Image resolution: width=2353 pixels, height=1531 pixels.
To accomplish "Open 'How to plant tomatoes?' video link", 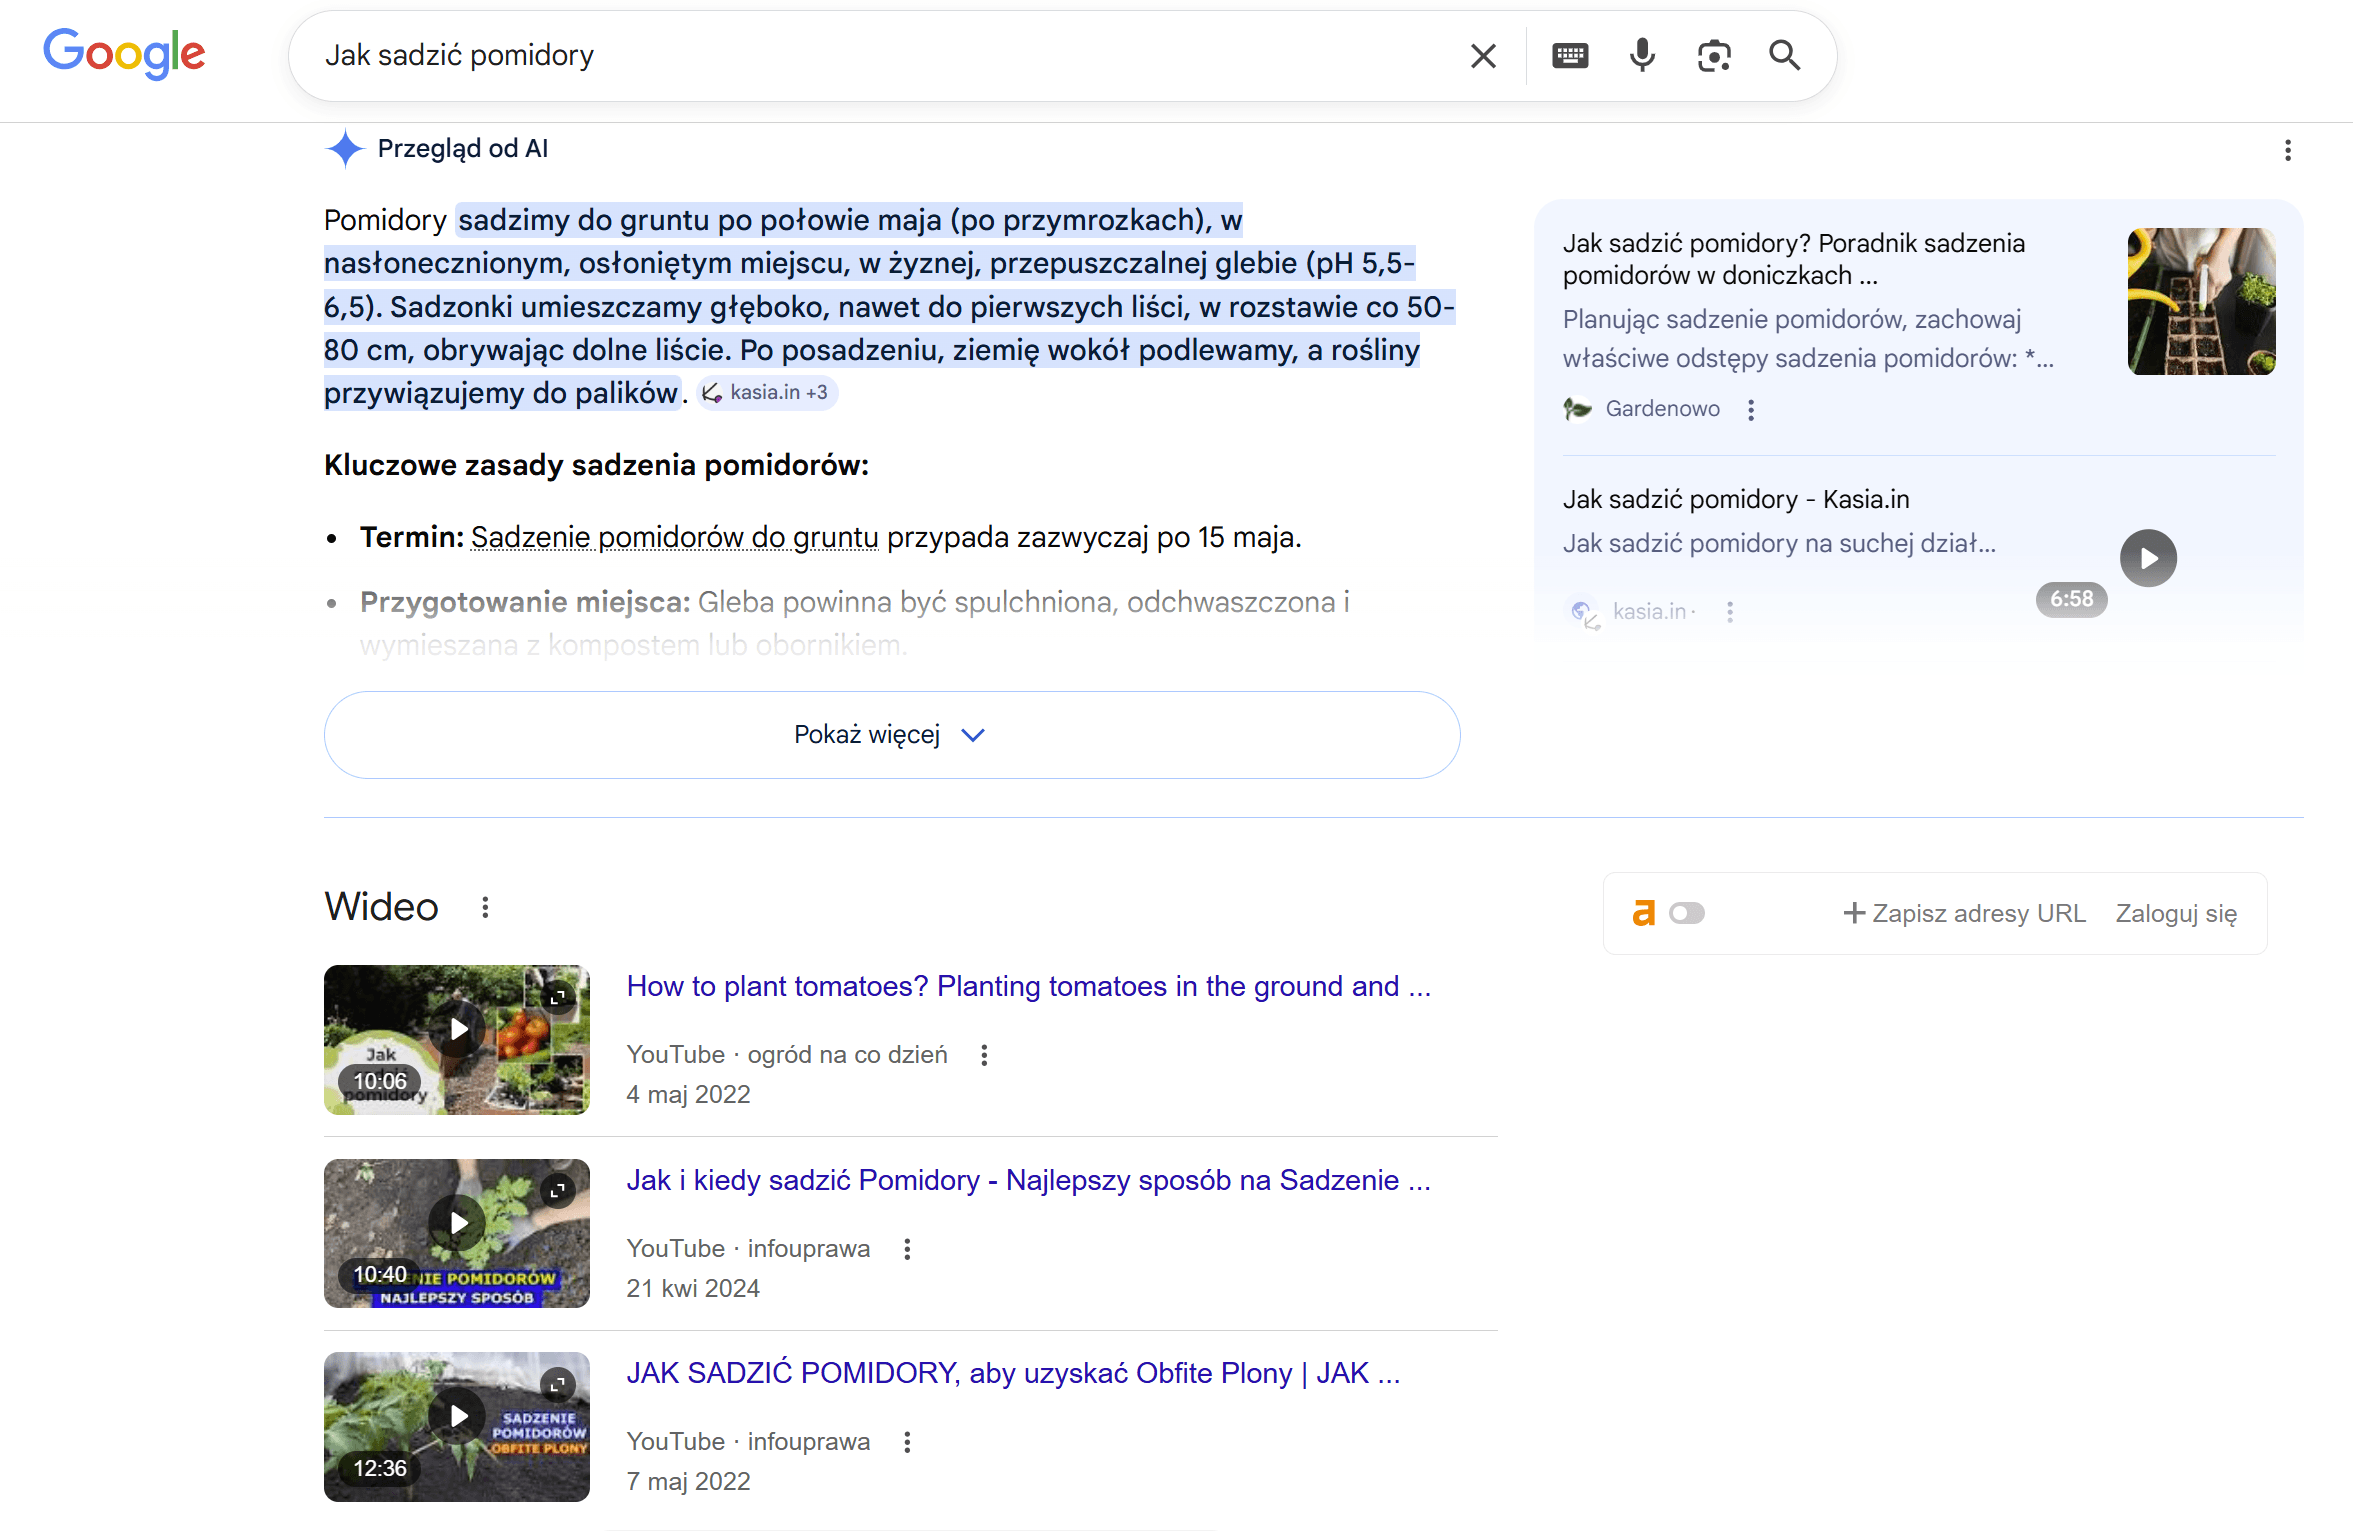I will click(1028, 986).
